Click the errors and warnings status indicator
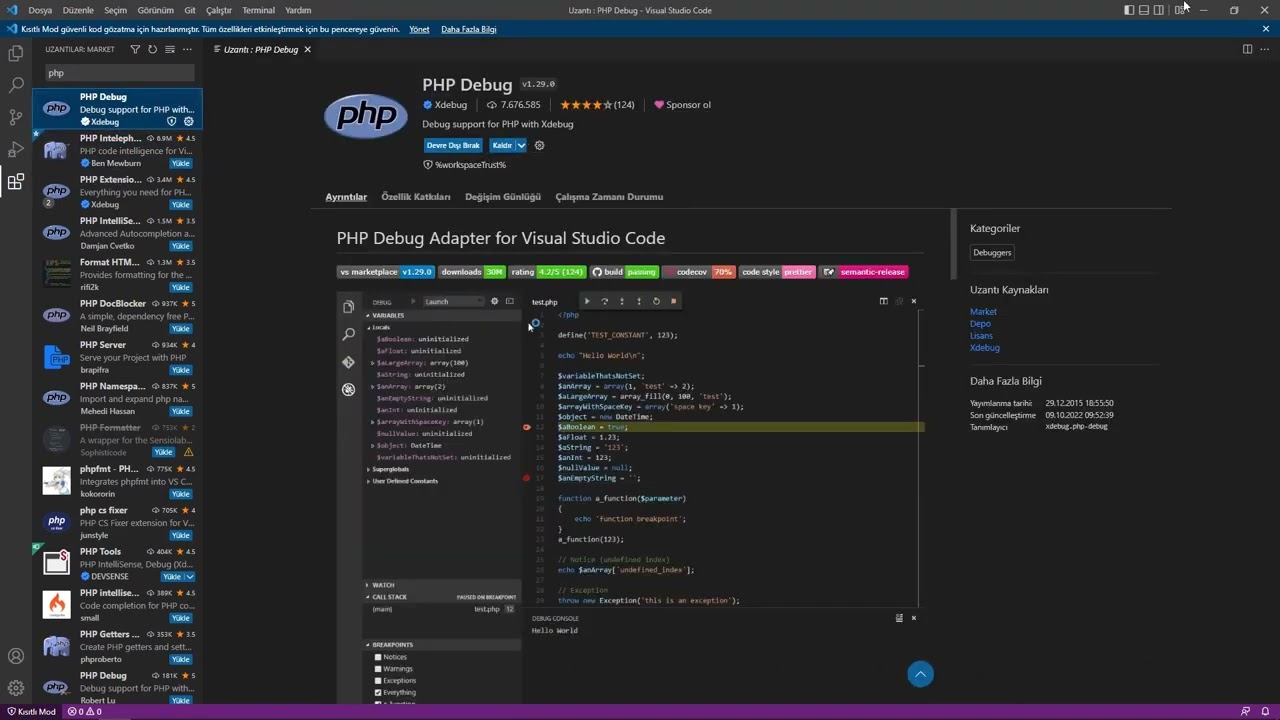The height and width of the screenshot is (720, 1280). tap(84, 712)
